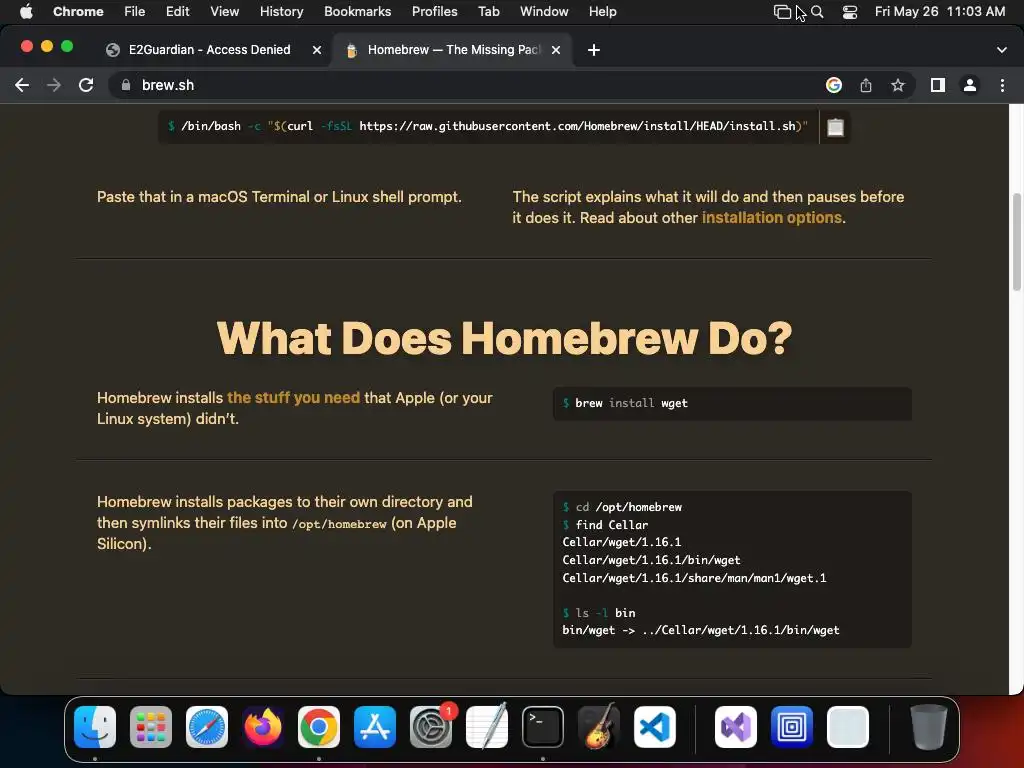
Task: Open the Profiles menu
Action: 434,11
